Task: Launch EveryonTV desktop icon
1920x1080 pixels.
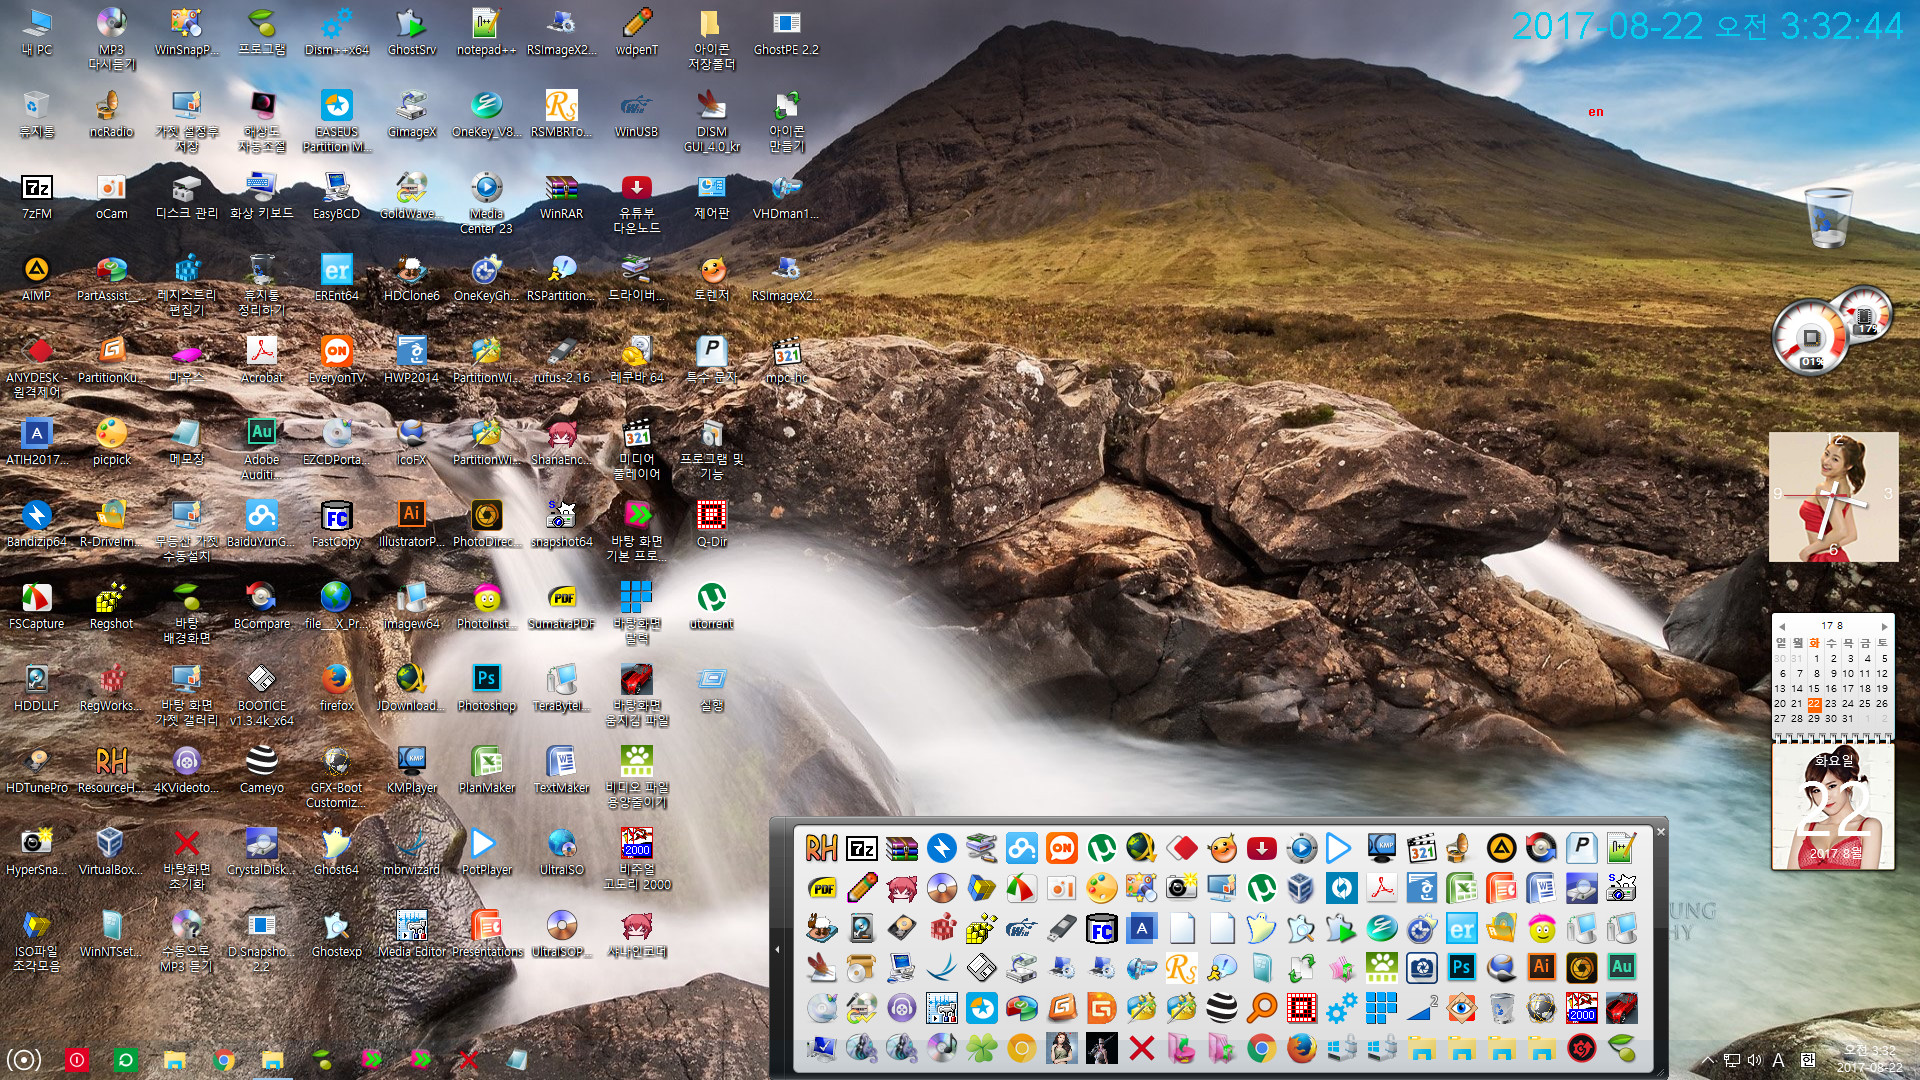Action: pyautogui.click(x=337, y=360)
